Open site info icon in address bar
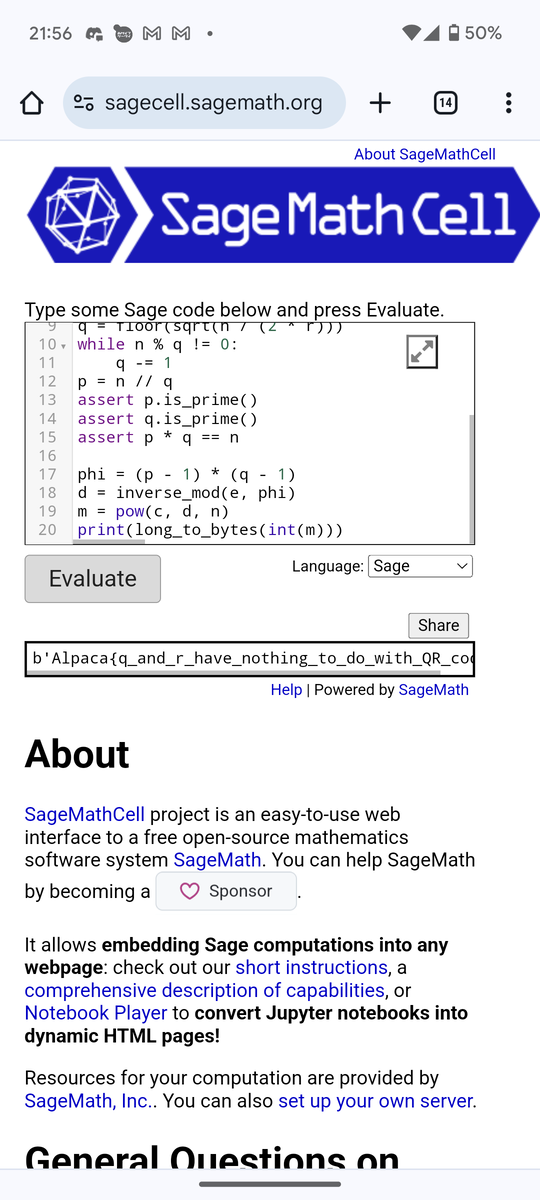540x1200 pixels. [x=84, y=103]
